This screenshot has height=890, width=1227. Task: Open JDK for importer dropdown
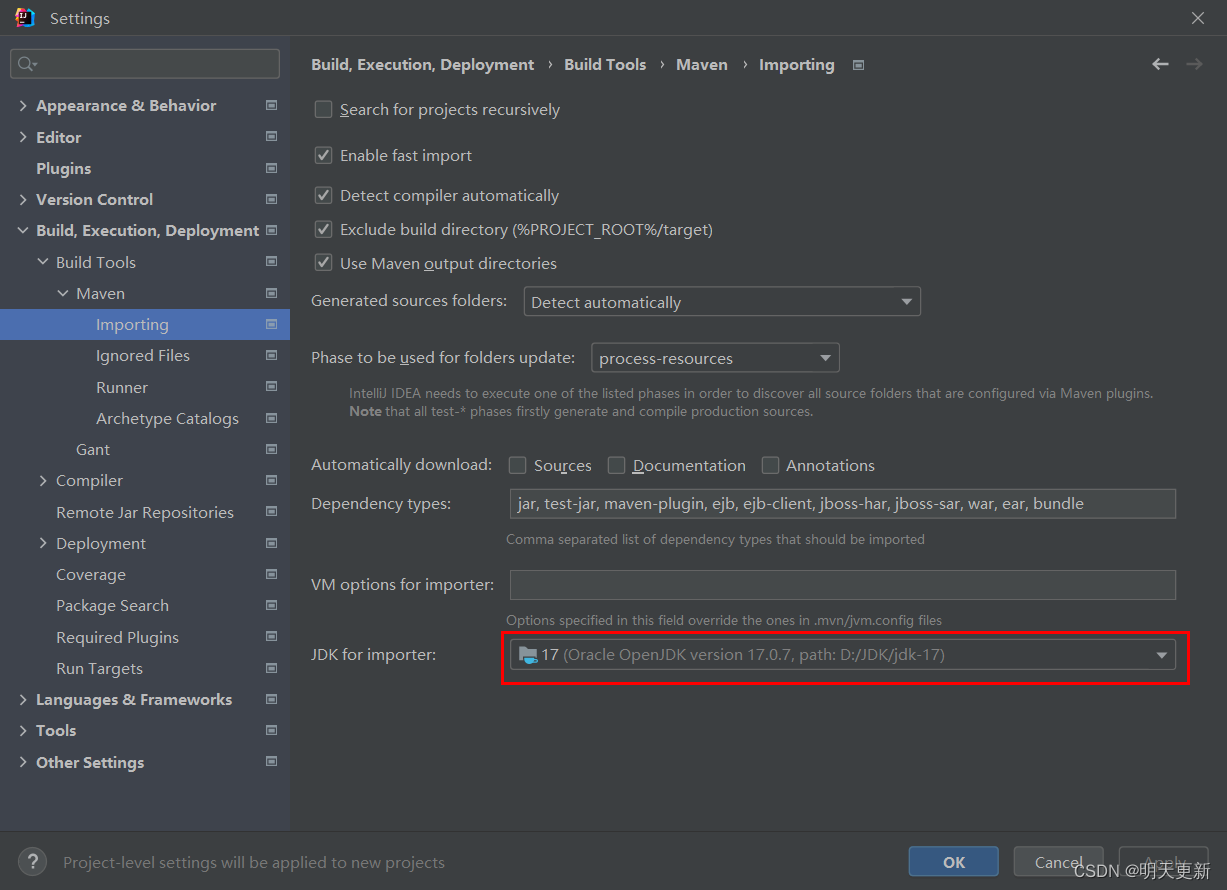click(x=842, y=655)
